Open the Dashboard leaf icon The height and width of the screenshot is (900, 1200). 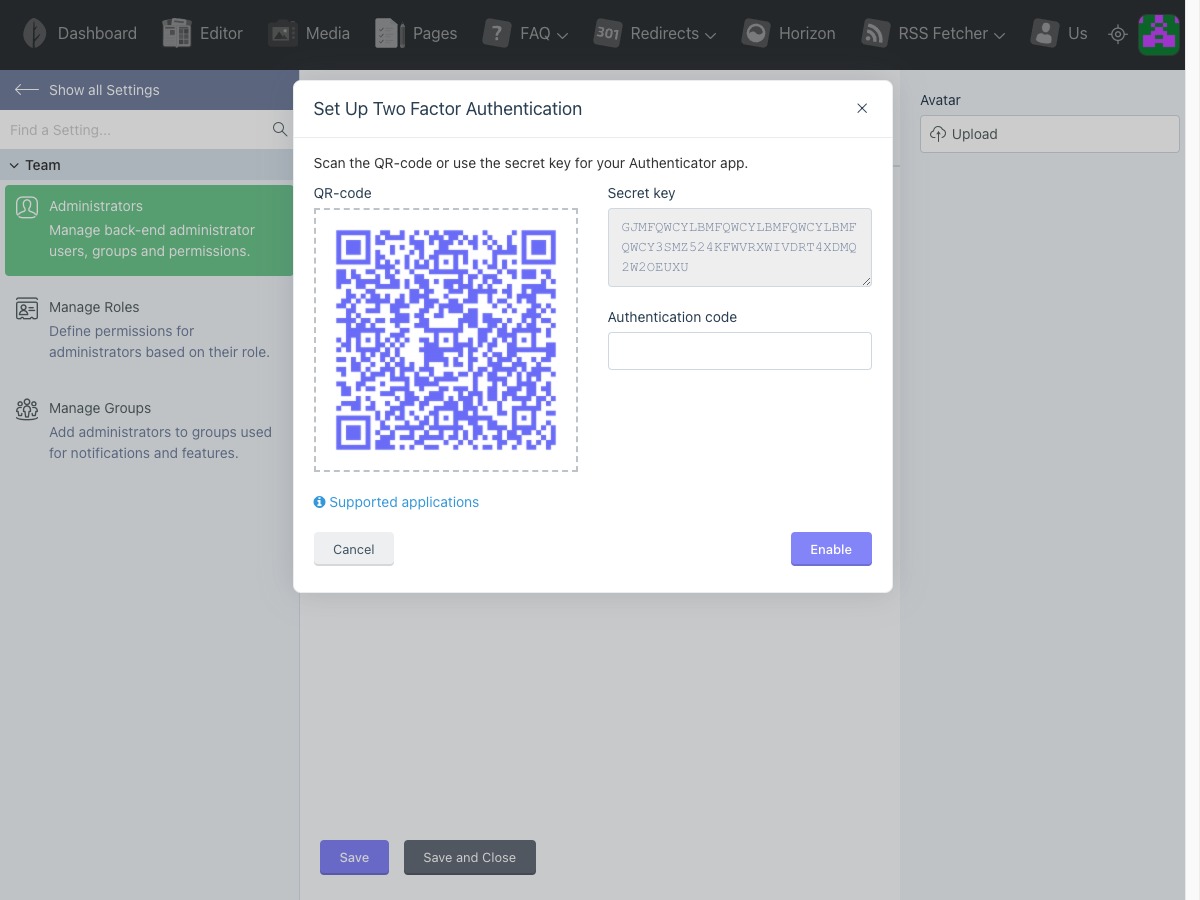tap(34, 33)
